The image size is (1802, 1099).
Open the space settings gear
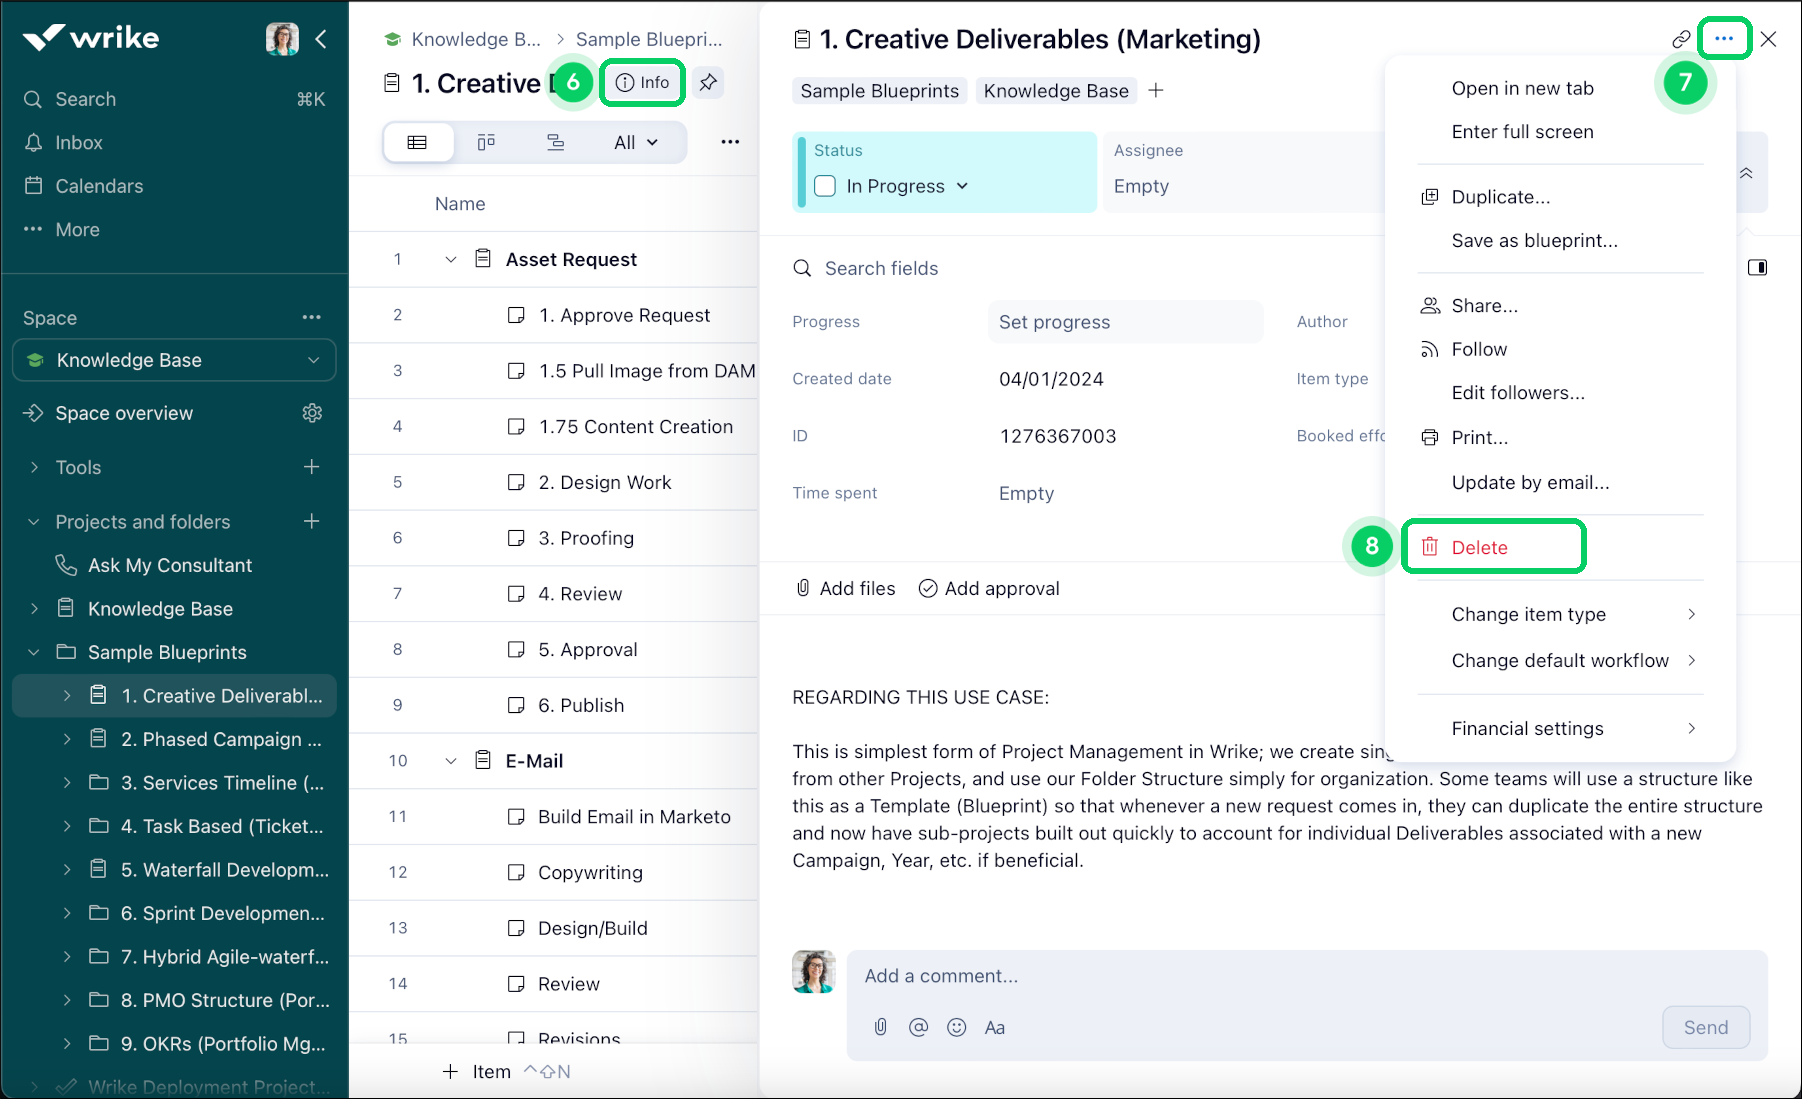click(x=312, y=413)
